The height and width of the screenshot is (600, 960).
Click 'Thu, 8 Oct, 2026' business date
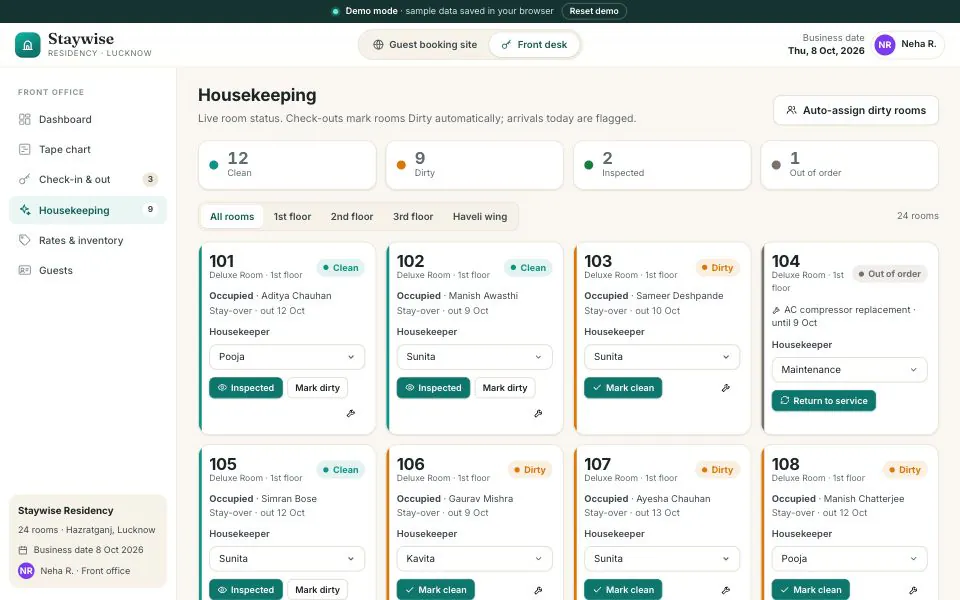coord(826,51)
